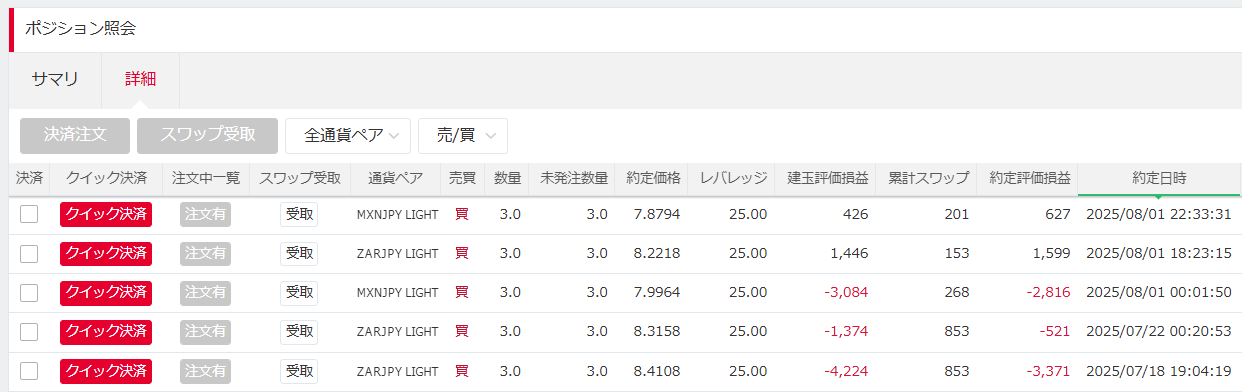Tick checkbox for MXNJPY position at 7.9964
The width and height of the screenshot is (1242, 392).
(29, 292)
